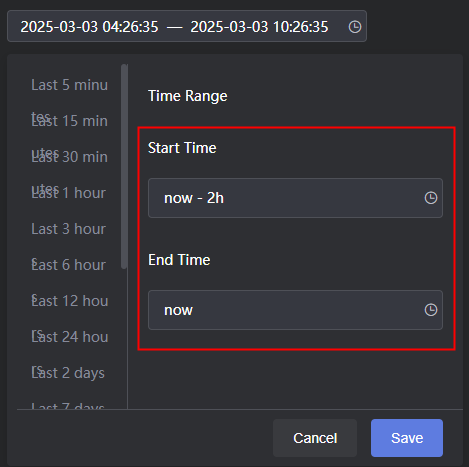Viewport: 469px width, 467px height.
Task: Click the preset list vertical scrollbar
Action: coord(124,166)
